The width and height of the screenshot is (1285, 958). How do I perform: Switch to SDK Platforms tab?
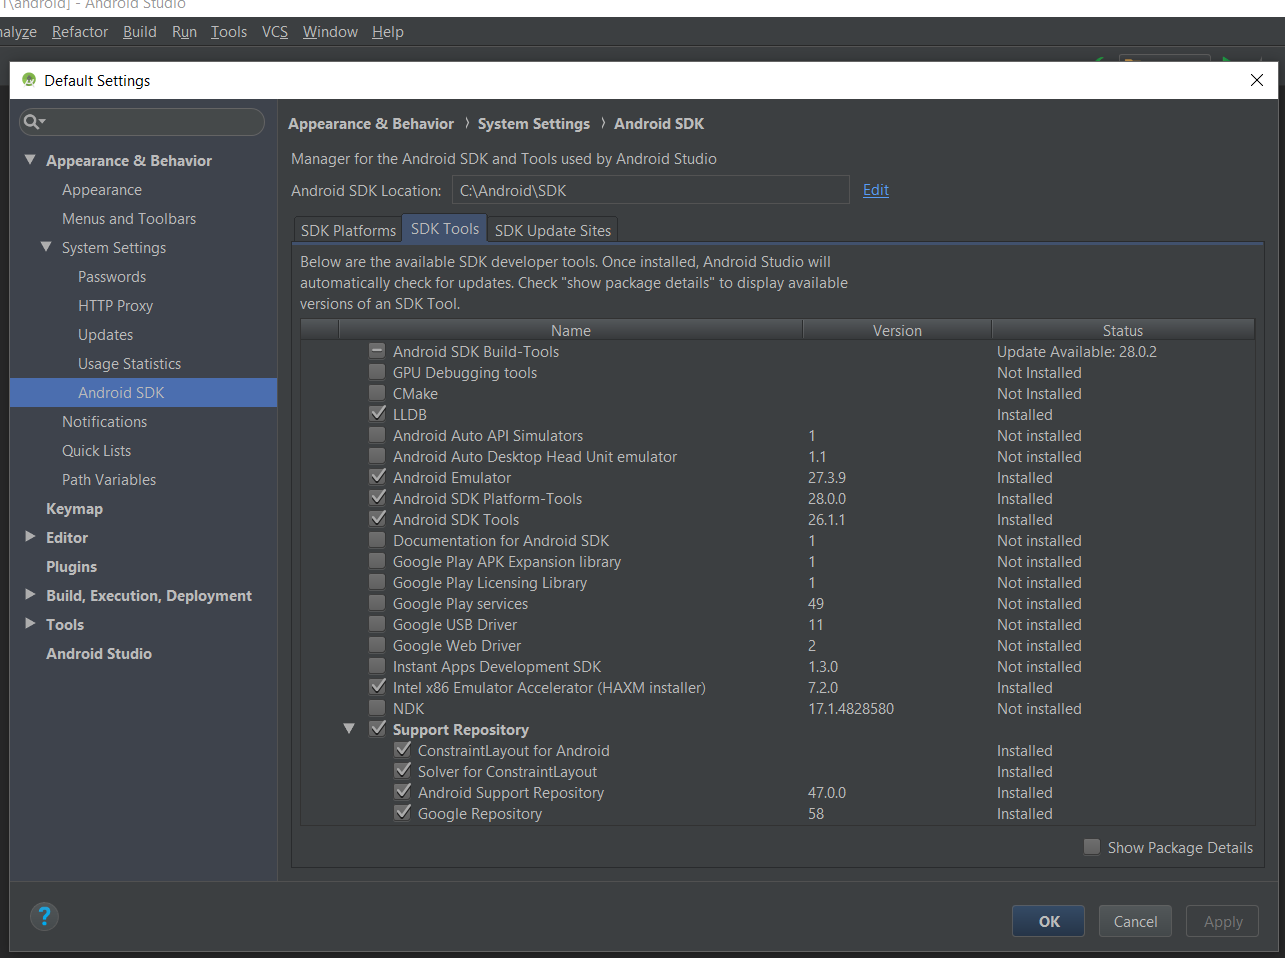pyautogui.click(x=348, y=230)
